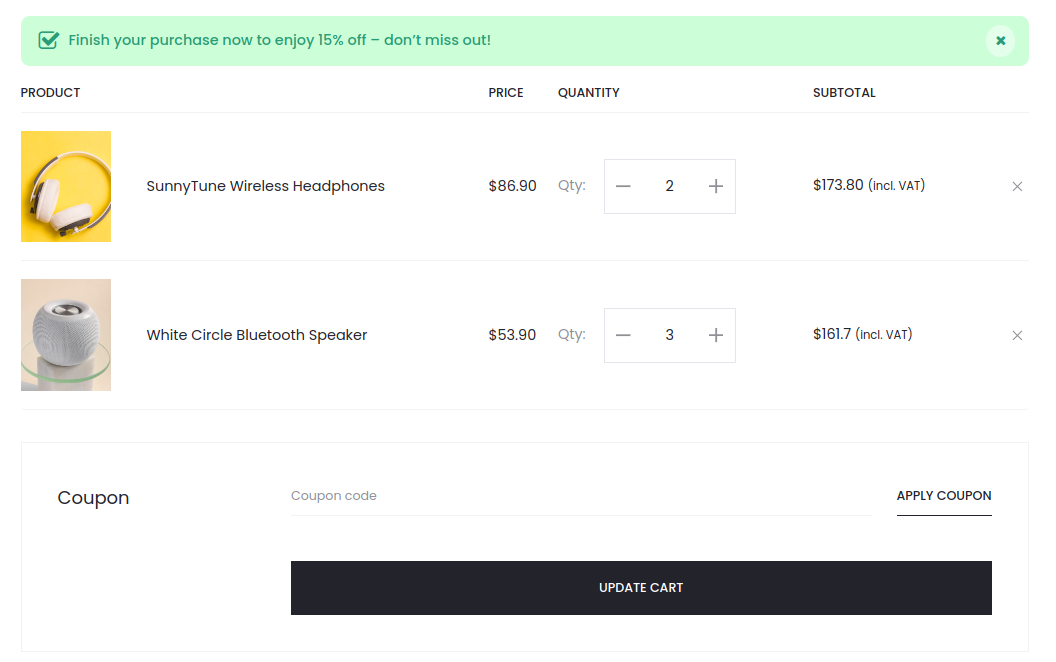
Task: Increase SunnyTune Wireless Headphones quantity
Action: 715,187
